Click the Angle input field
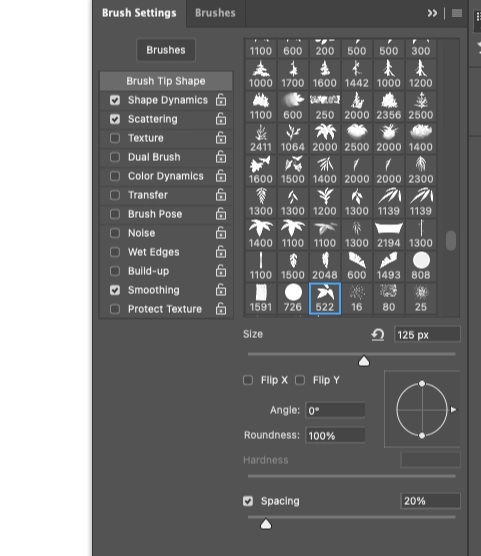 (335, 411)
